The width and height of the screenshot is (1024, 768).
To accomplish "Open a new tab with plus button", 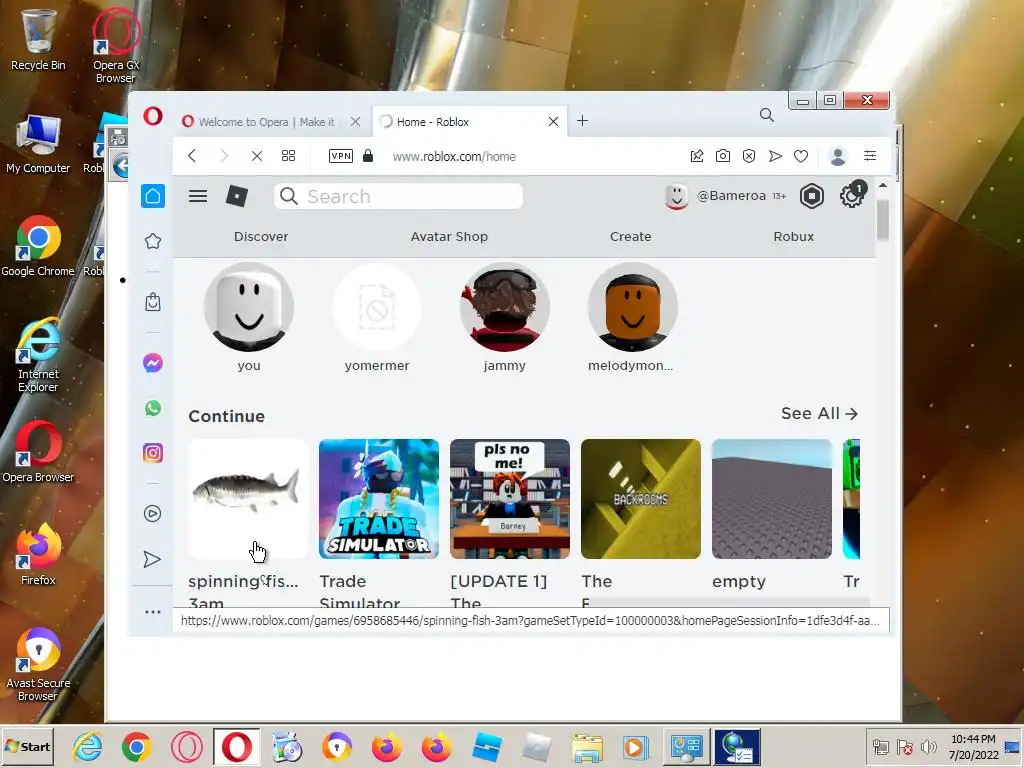I will tap(583, 121).
